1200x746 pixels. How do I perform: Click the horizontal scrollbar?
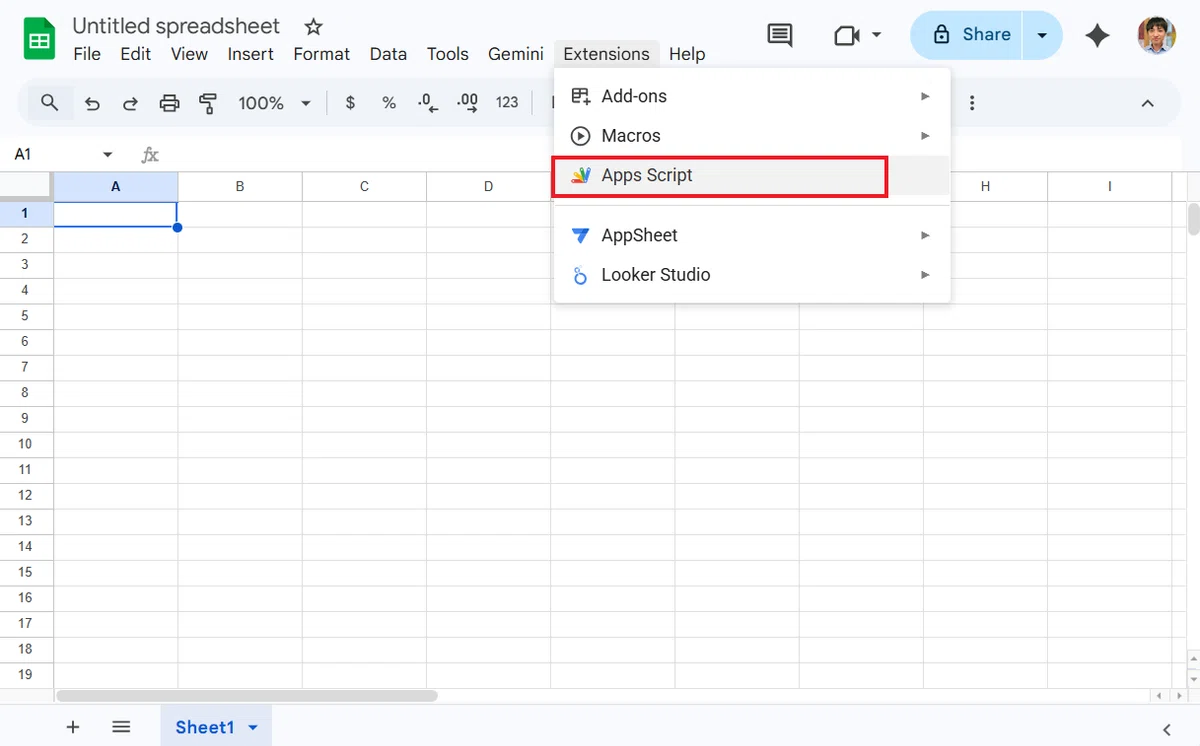tap(247, 695)
